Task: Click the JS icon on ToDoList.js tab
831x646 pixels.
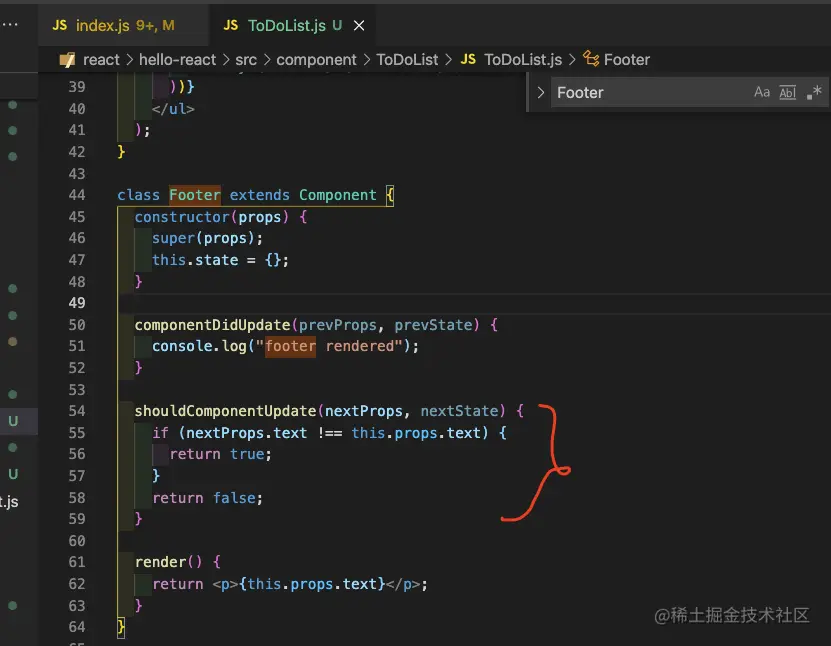Action: pyautogui.click(x=230, y=25)
